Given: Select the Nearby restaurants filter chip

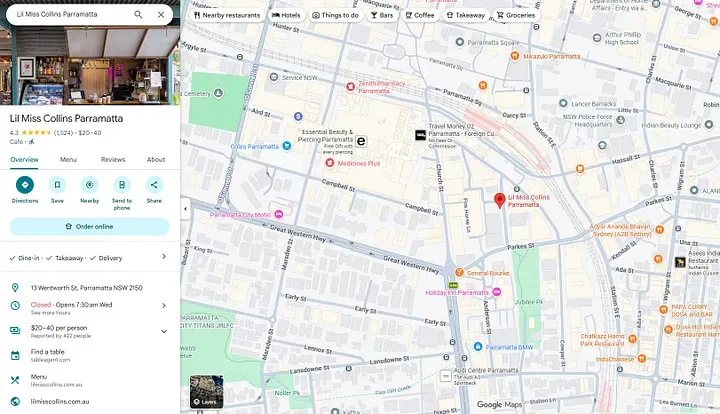Looking at the screenshot, I should click(227, 15).
